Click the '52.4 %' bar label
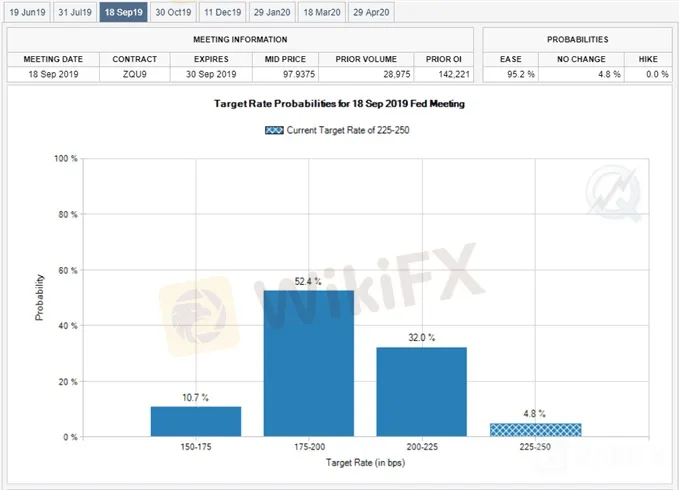679x490 pixels. [308, 282]
